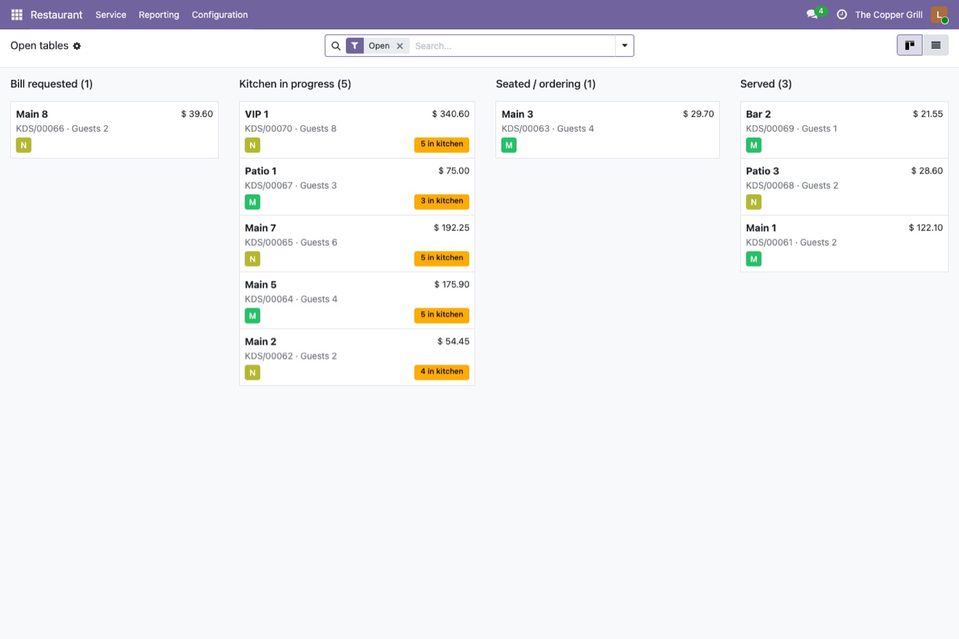This screenshot has width=959, height=639.
Task: Click the M avatar on Bar 2
Action: pyautogui.click(x=754, y=146)
